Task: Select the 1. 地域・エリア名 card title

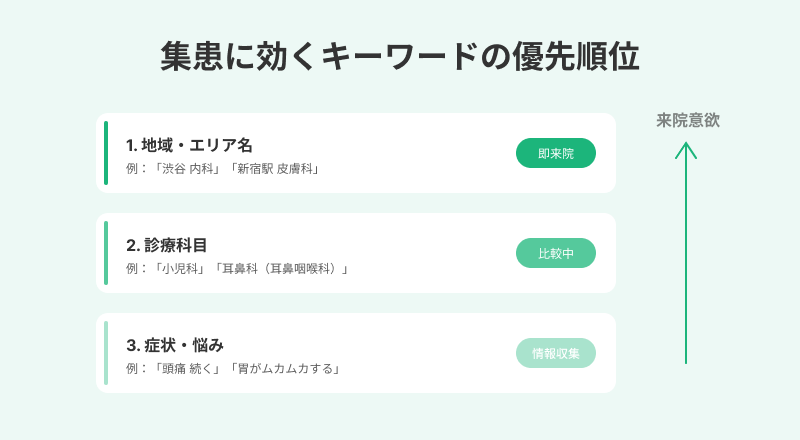Action: [189, 145]
